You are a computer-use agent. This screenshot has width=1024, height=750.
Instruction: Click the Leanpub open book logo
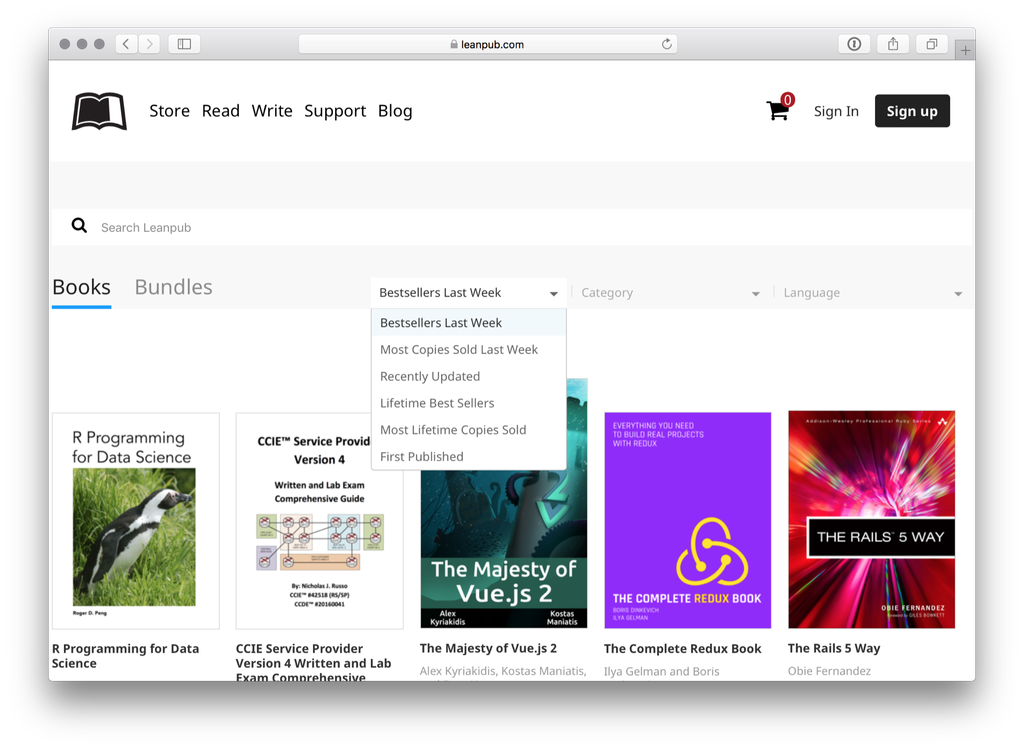pos(99,110)
